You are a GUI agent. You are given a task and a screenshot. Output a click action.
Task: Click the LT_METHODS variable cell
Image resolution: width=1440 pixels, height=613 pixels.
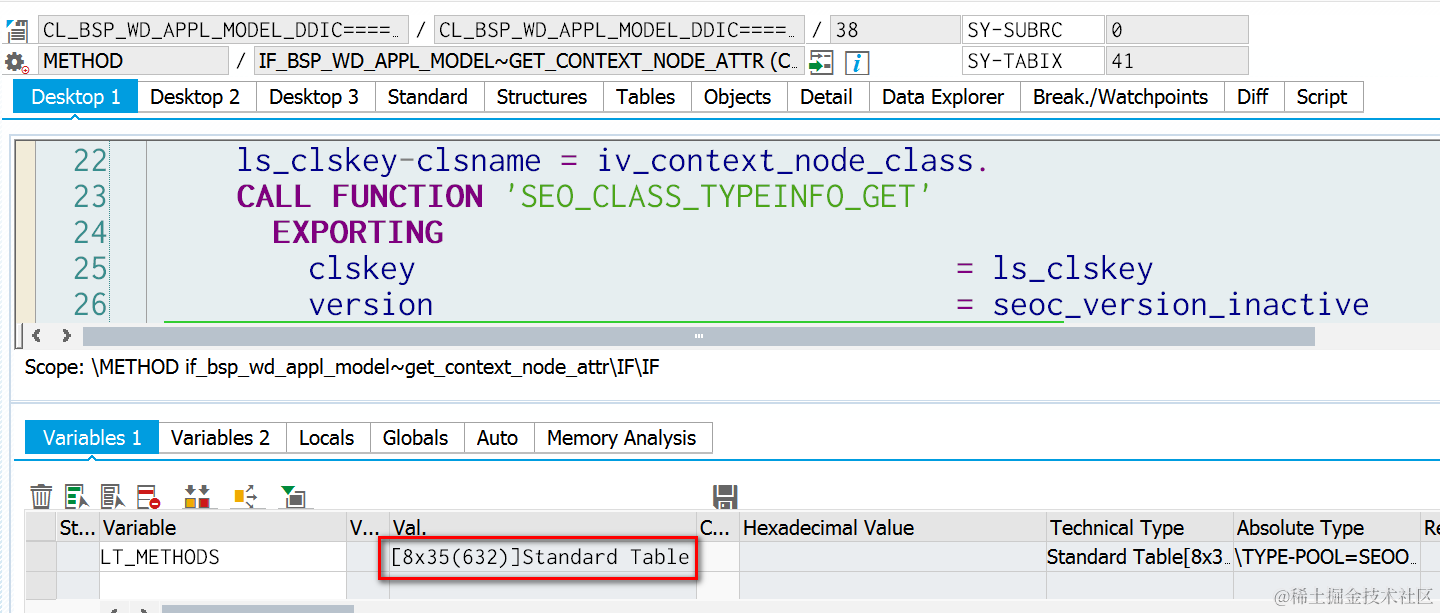tap(223, 557)
